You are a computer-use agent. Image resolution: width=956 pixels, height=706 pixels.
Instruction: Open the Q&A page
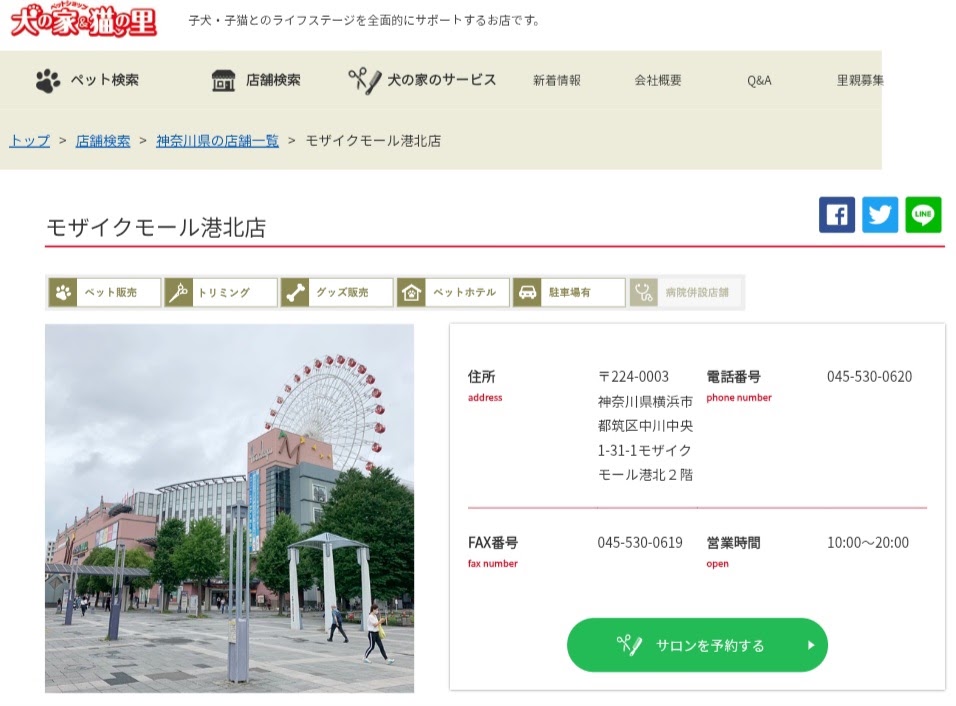click(759, 80)
